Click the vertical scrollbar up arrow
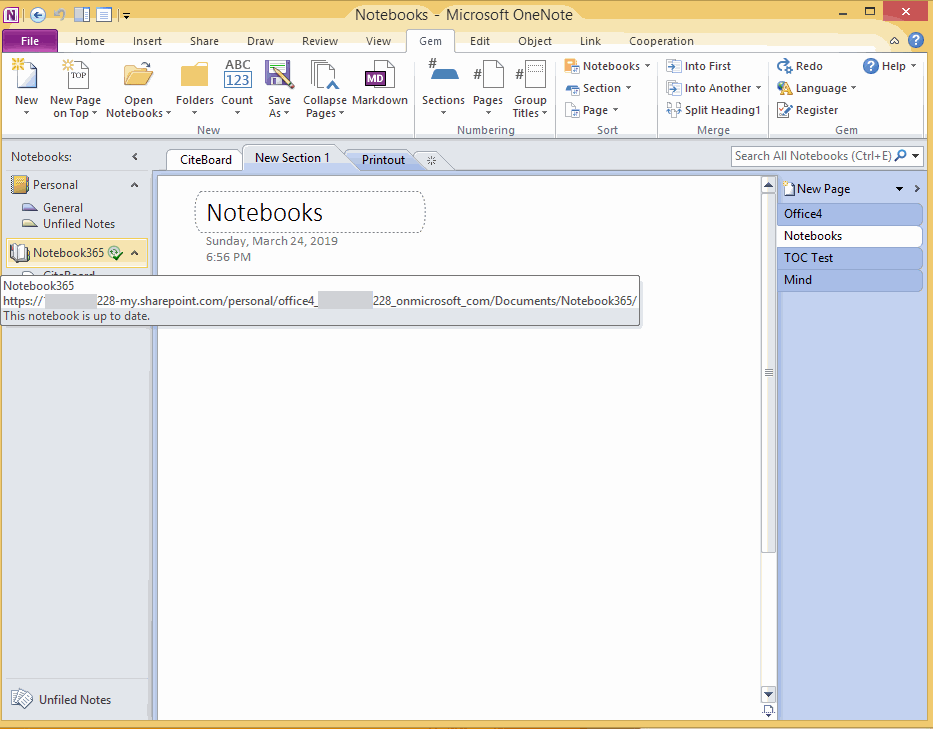Screen dimensions: 933x729 [x=768, y=185]
